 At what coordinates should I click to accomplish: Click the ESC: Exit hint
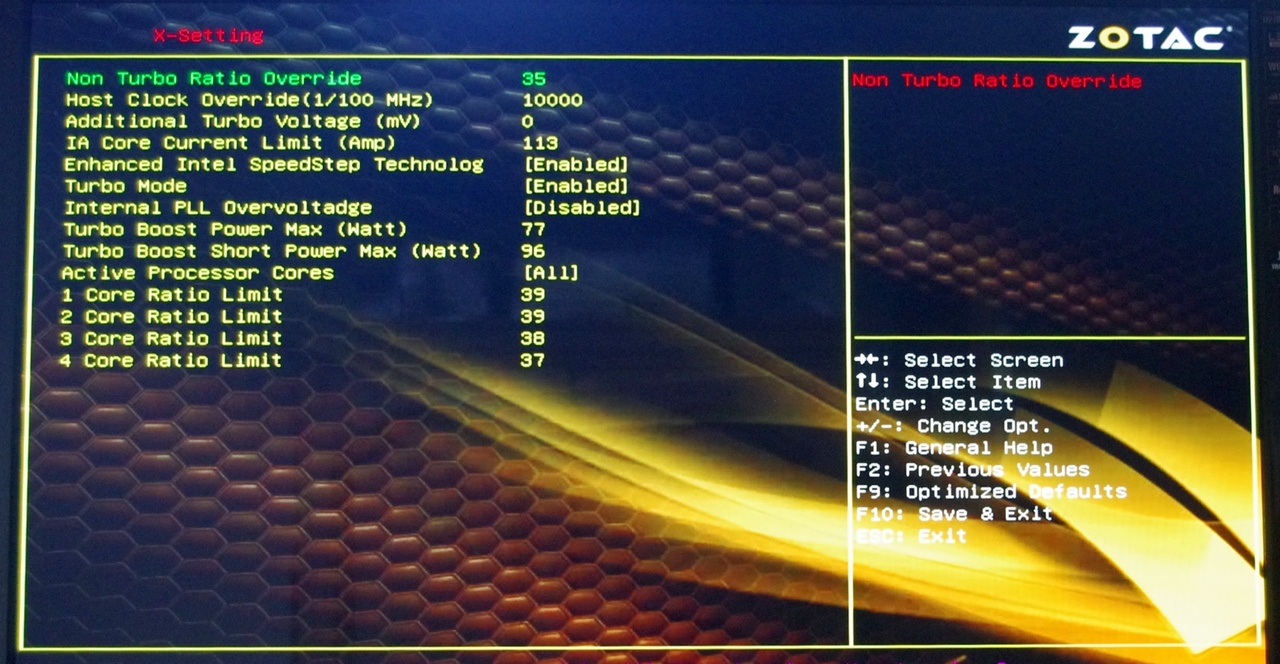pyautogui.click(x=912, y=536)
